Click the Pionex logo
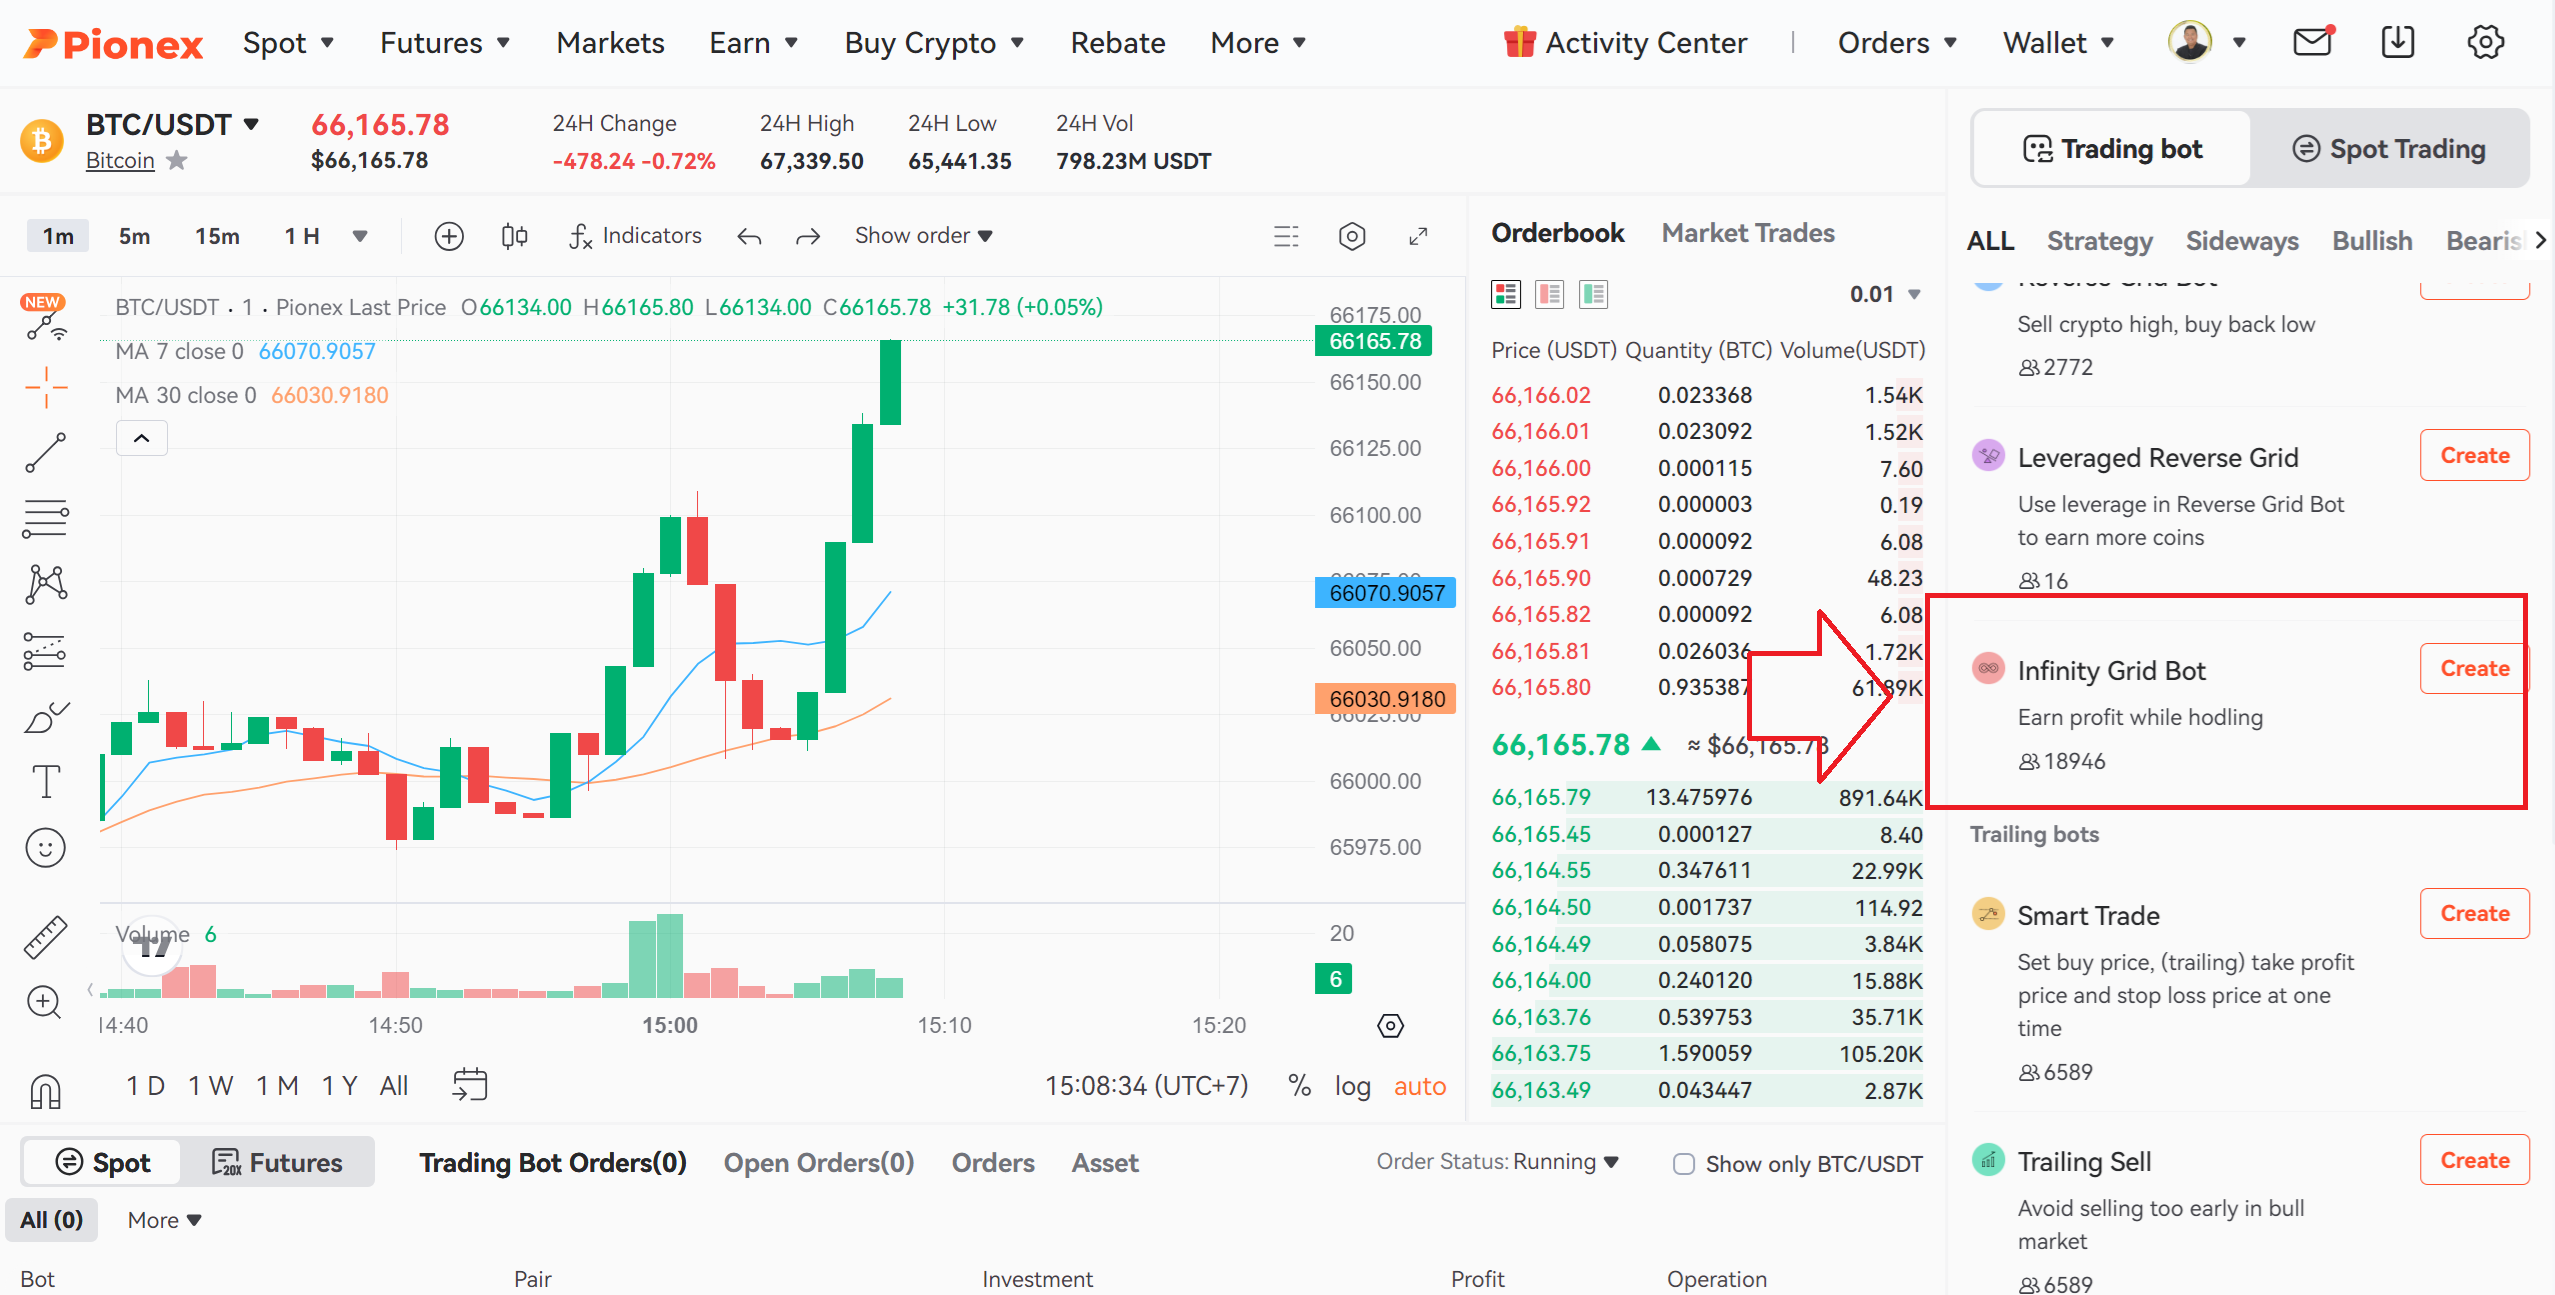Image resolution: width=2555 pixels, height=1295 pixels. click(x=113, y=44)
